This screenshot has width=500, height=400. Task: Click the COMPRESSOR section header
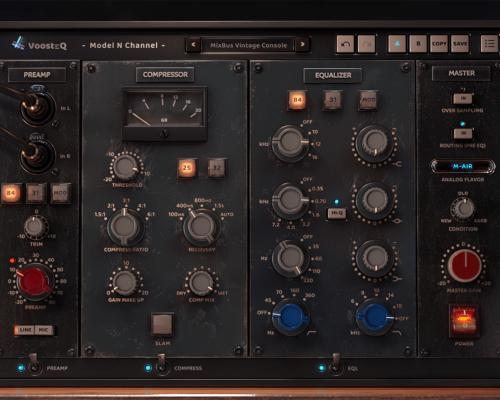(x=165, y=75)
